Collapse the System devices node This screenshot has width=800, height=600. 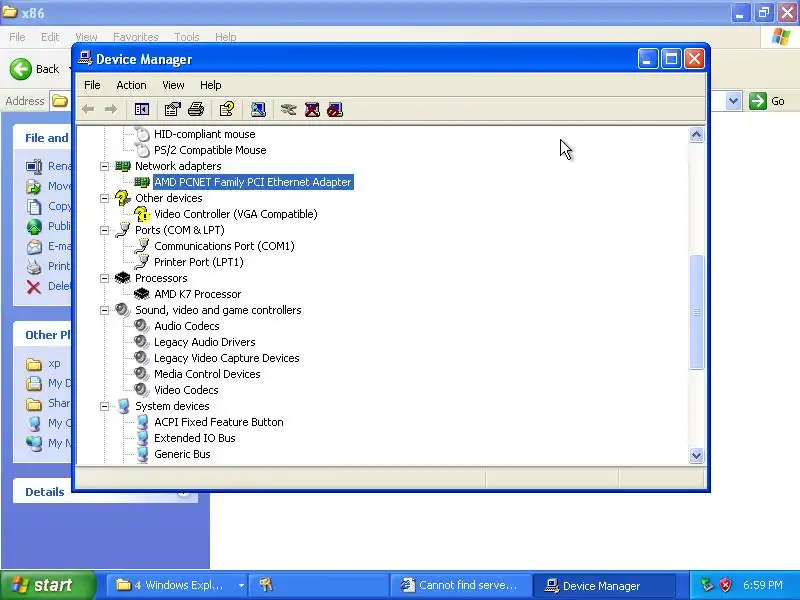pyautogui.click(x=105, y=406)
